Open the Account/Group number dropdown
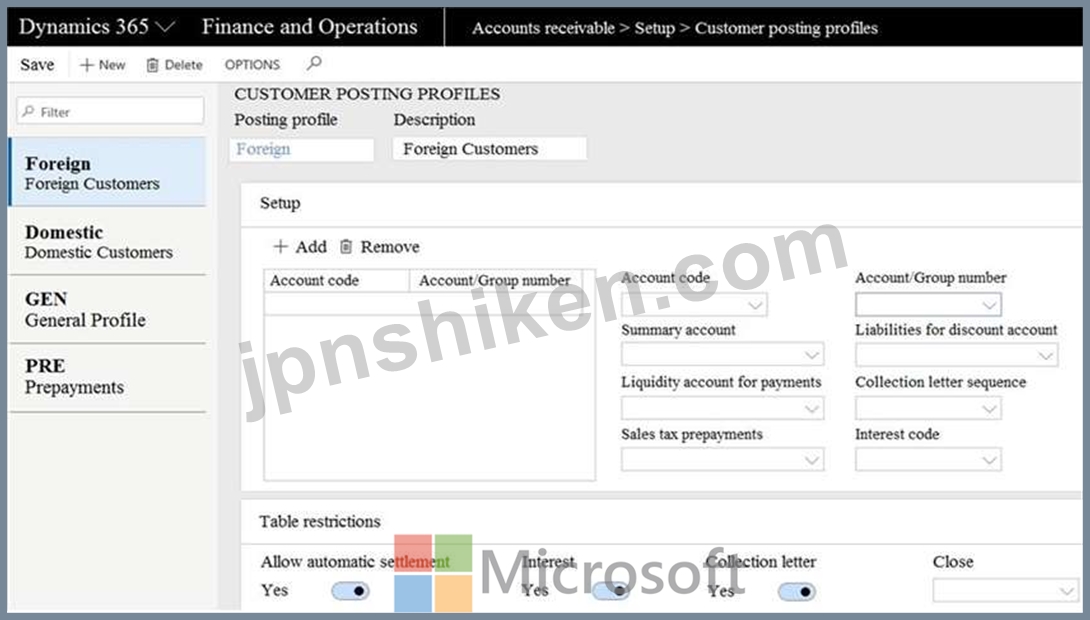Image resolution: width=1090 pixels, height=620 pixels. tap(928, 304)
